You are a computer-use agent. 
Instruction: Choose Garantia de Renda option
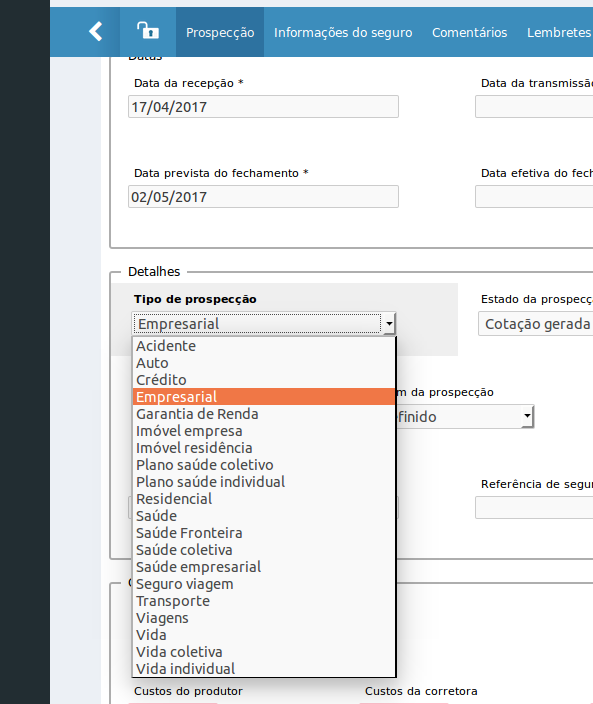[264, 414]
